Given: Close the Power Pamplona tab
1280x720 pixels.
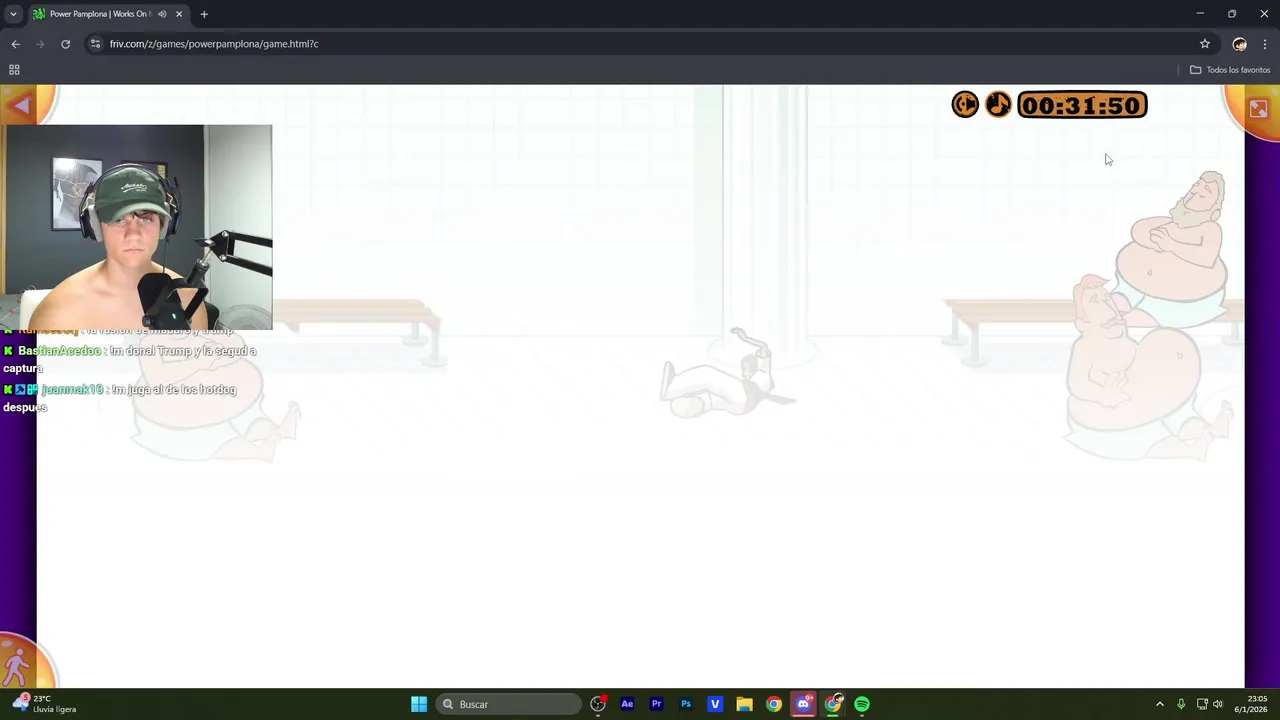Looking at the screenshot, I should 179,14.
